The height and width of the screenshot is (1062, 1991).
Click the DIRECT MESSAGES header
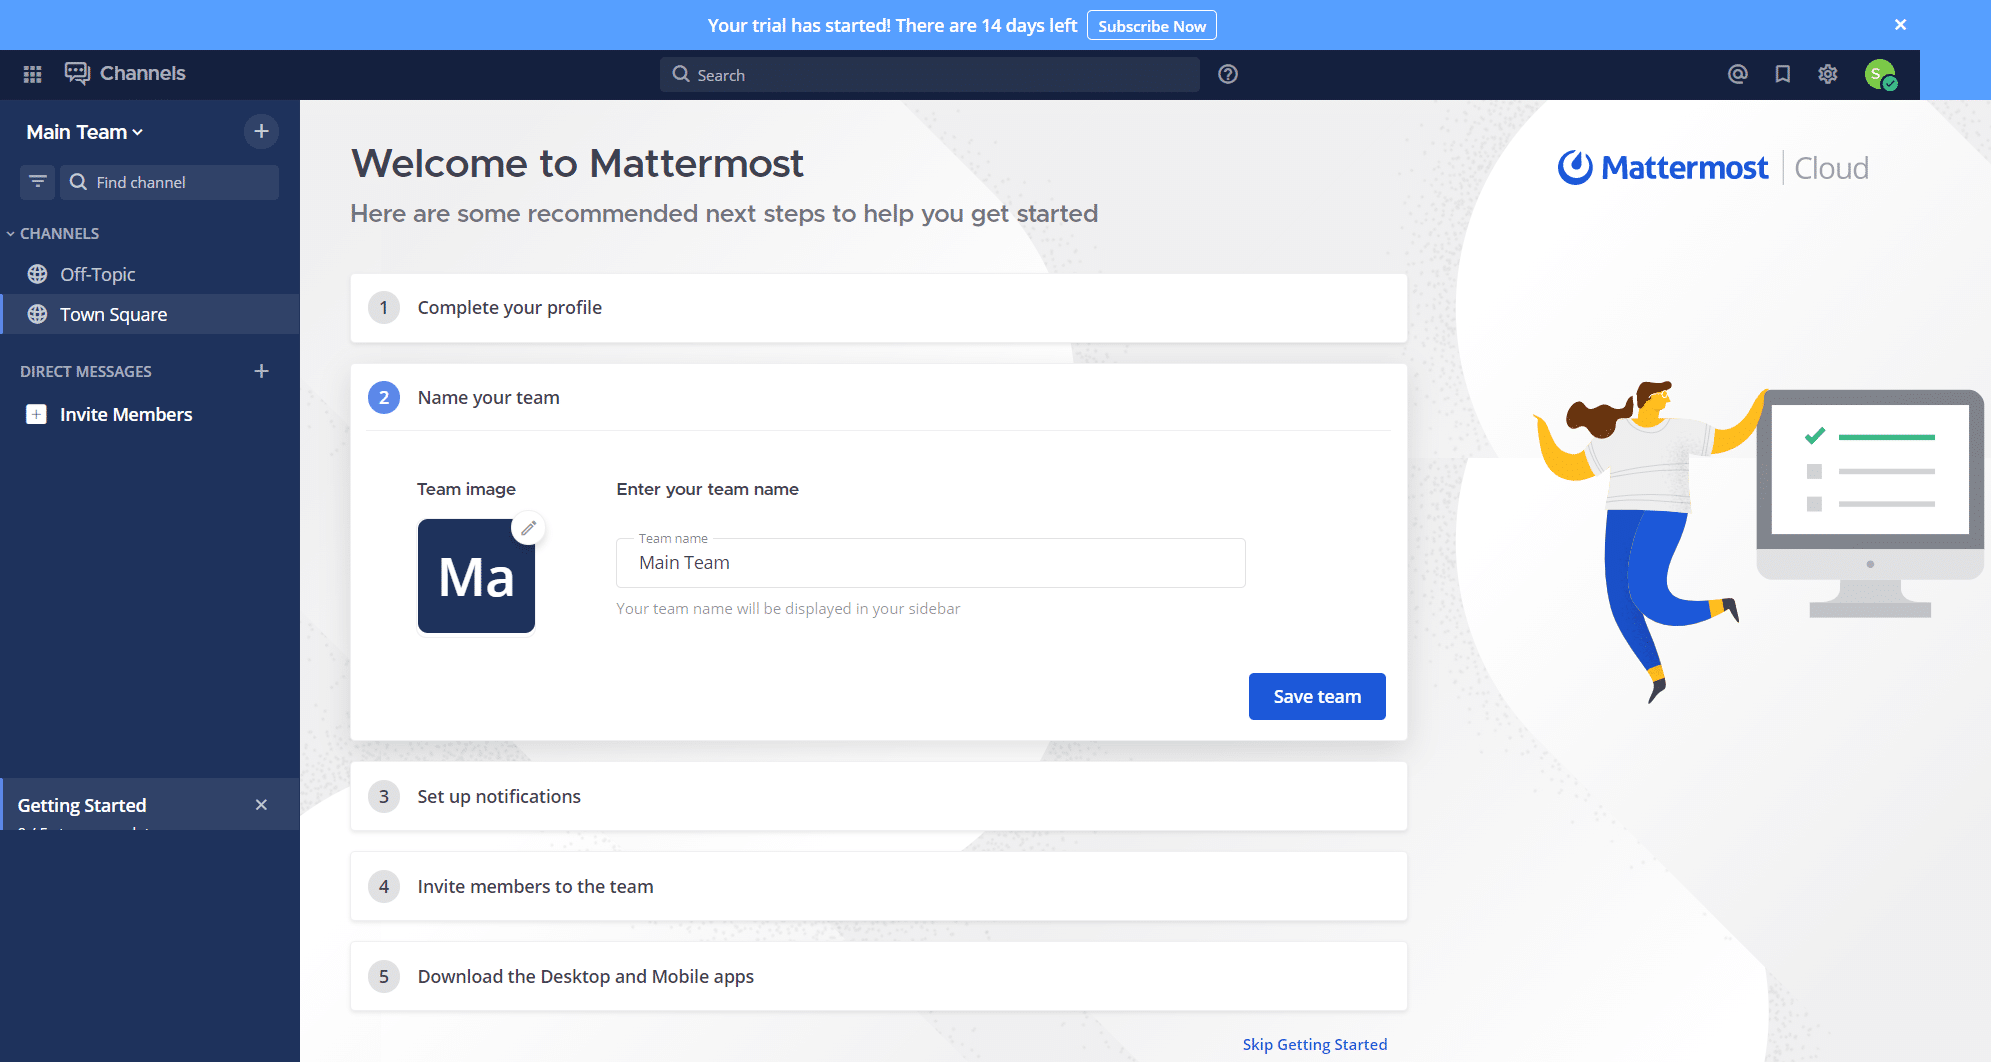tap(86, 371)
